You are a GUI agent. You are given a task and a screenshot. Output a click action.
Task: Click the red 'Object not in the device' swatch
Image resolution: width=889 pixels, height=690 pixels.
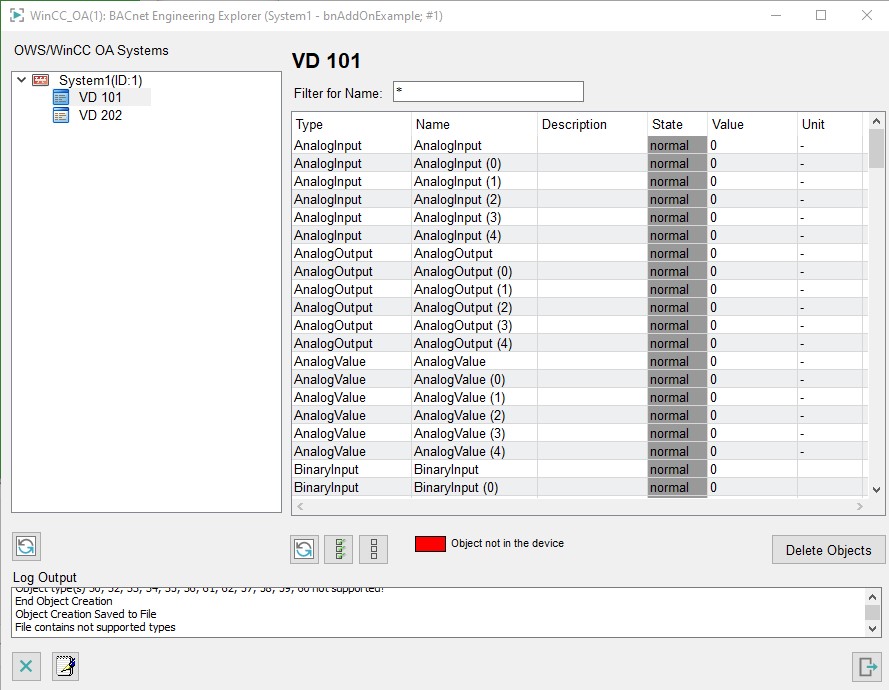coord(430,544)
